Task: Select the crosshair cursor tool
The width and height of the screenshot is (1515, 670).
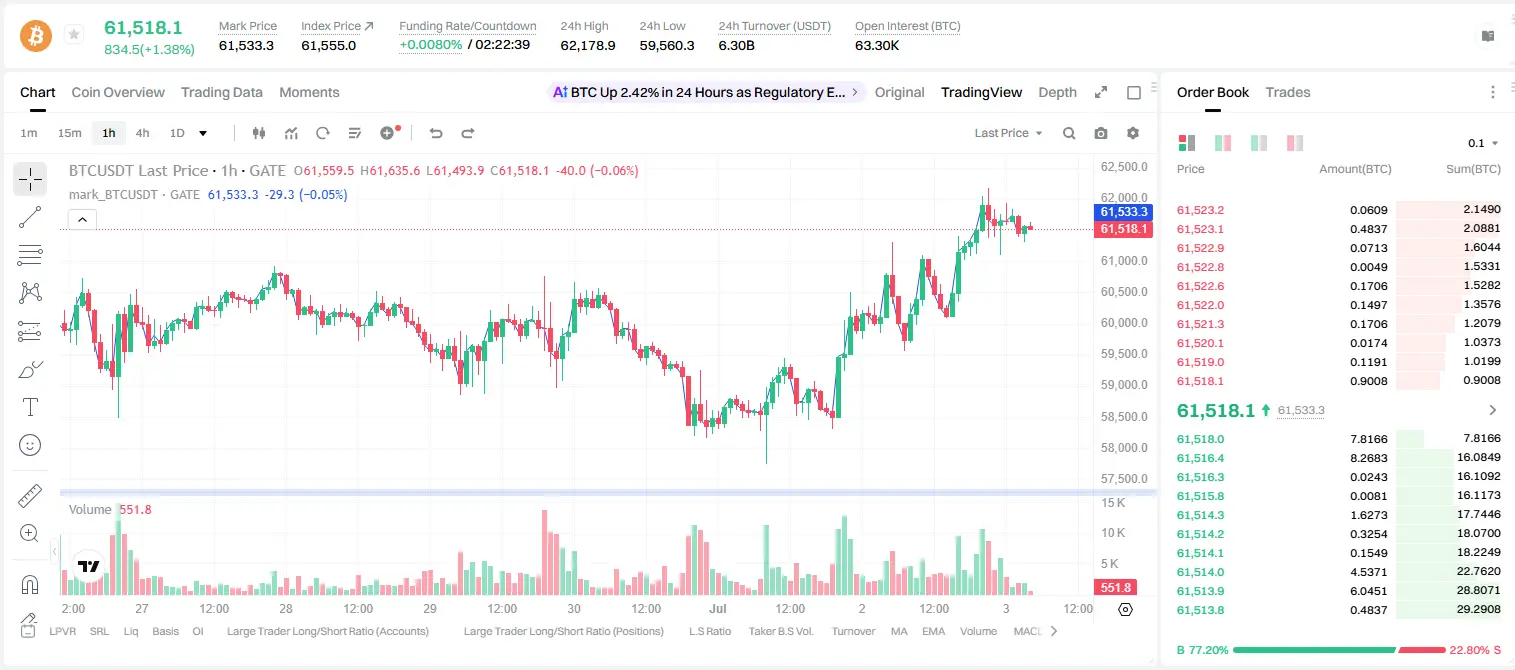Action: [x=30, y=179]
